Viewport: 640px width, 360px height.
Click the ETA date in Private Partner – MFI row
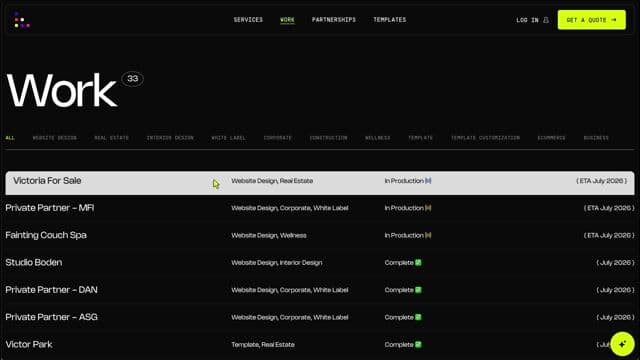(609, 208)
